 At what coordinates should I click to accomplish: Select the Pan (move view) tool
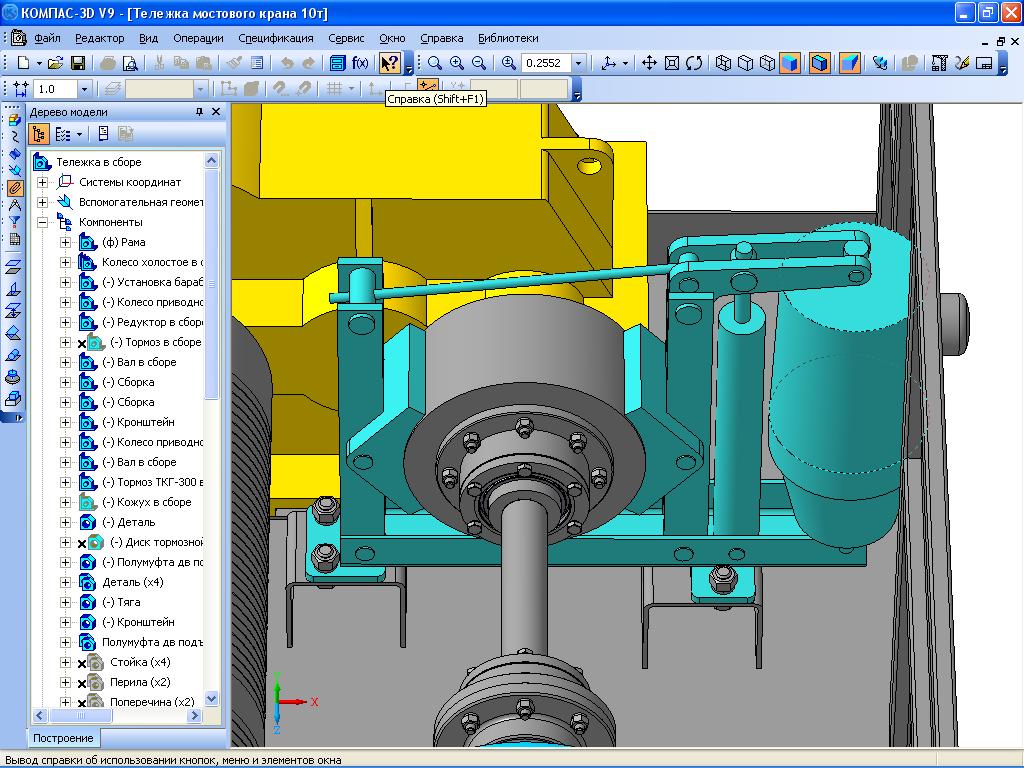click(649, 63)
